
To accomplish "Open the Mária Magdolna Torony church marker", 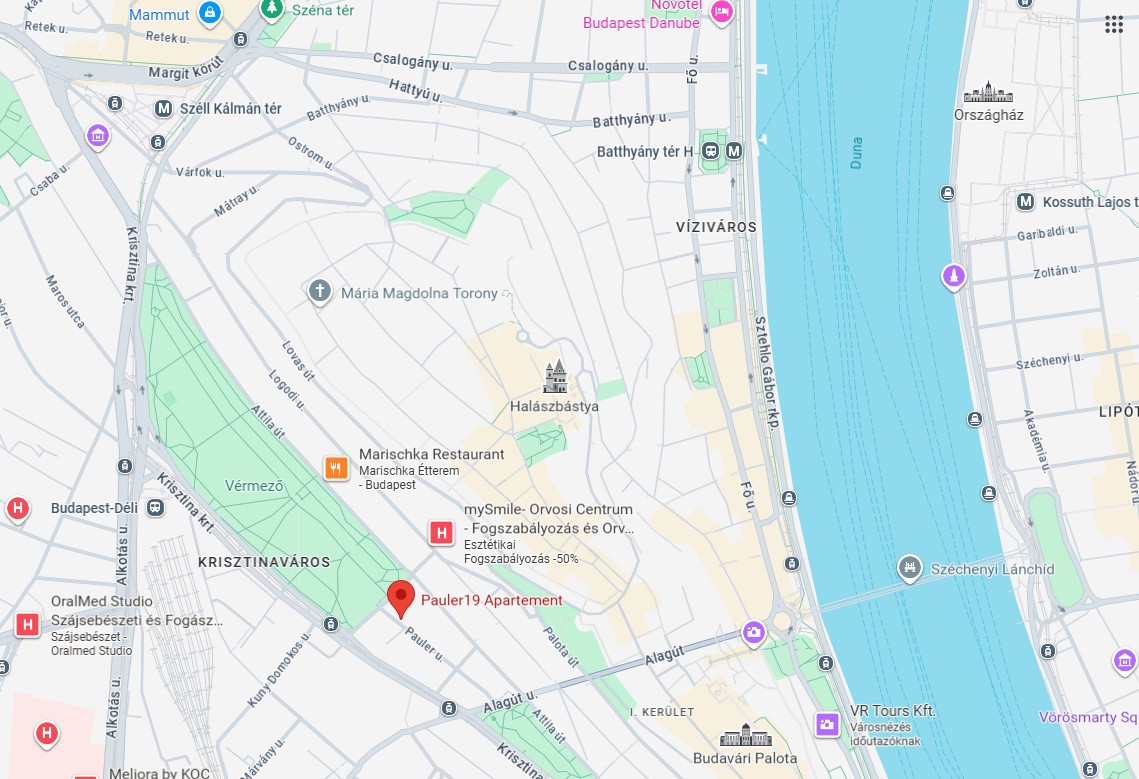I will click(x=320, y=292).
